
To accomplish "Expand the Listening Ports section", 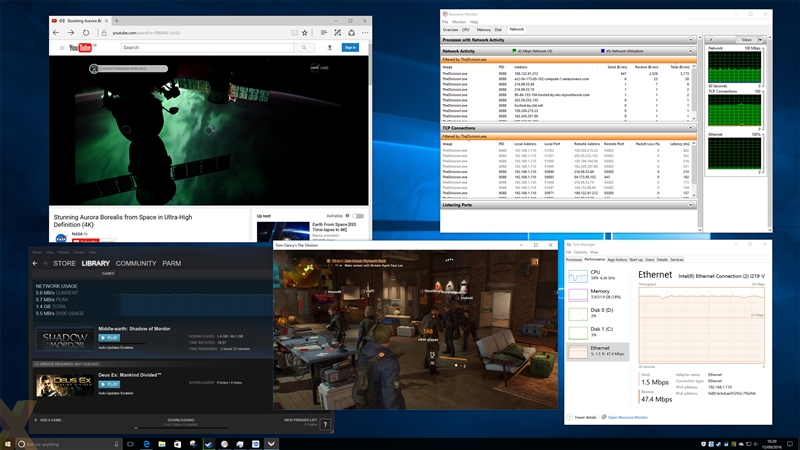I will click(x=690, y=205).
